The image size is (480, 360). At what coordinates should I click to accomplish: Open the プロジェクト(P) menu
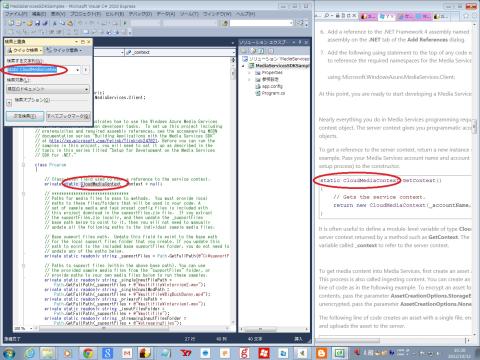[x=85, y=14]
